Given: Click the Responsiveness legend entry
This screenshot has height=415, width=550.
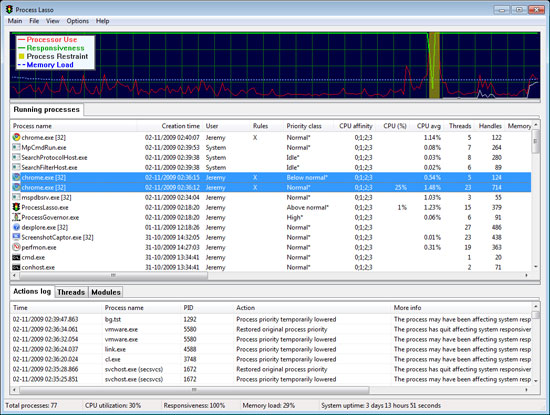Looking at the screenshot, I should click(51, 48).
